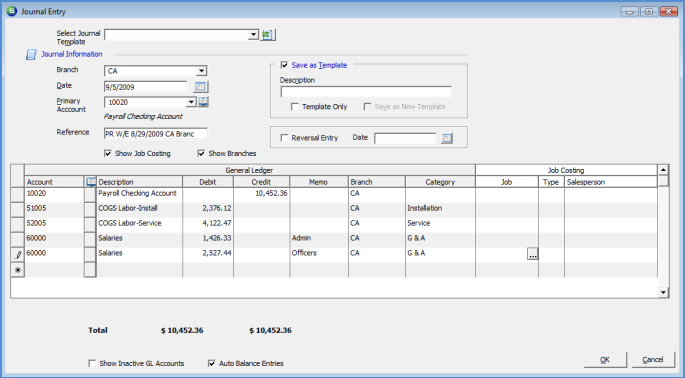Click the grid scrollbar down arrow
This screenshot has width=685, height=378.
[x=663, y=292]
